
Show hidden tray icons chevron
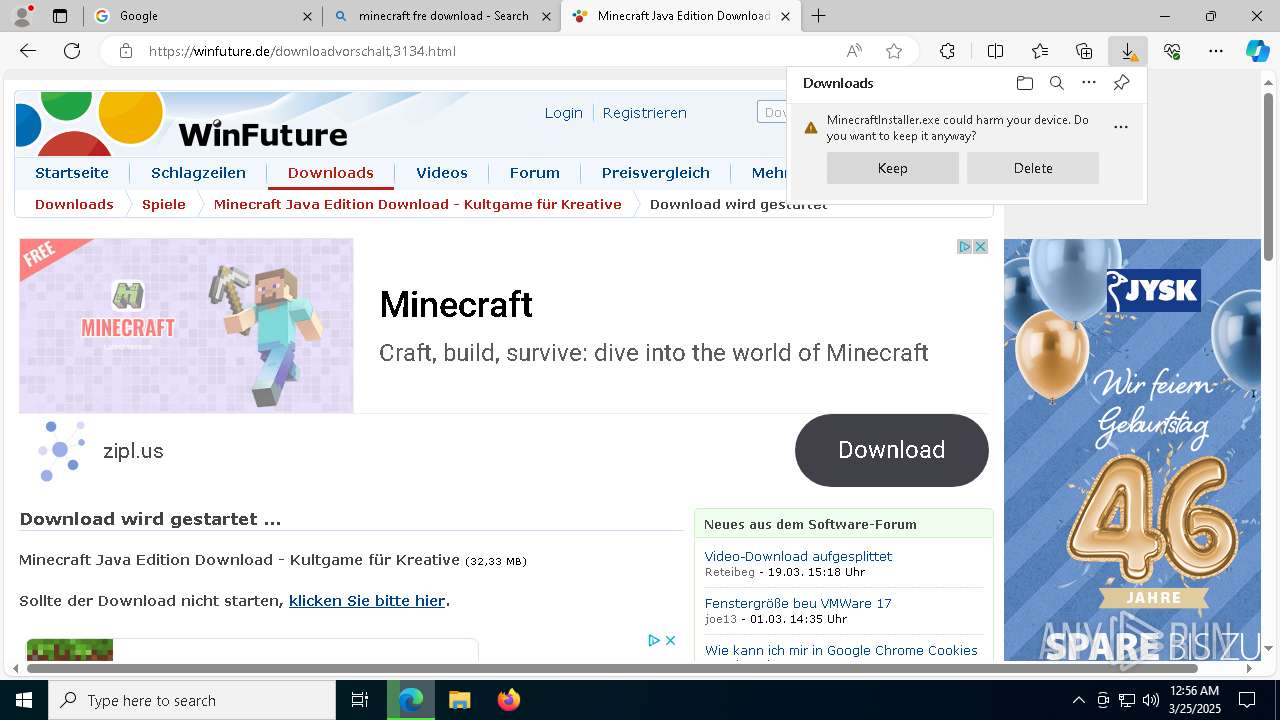coord(1078,700)
